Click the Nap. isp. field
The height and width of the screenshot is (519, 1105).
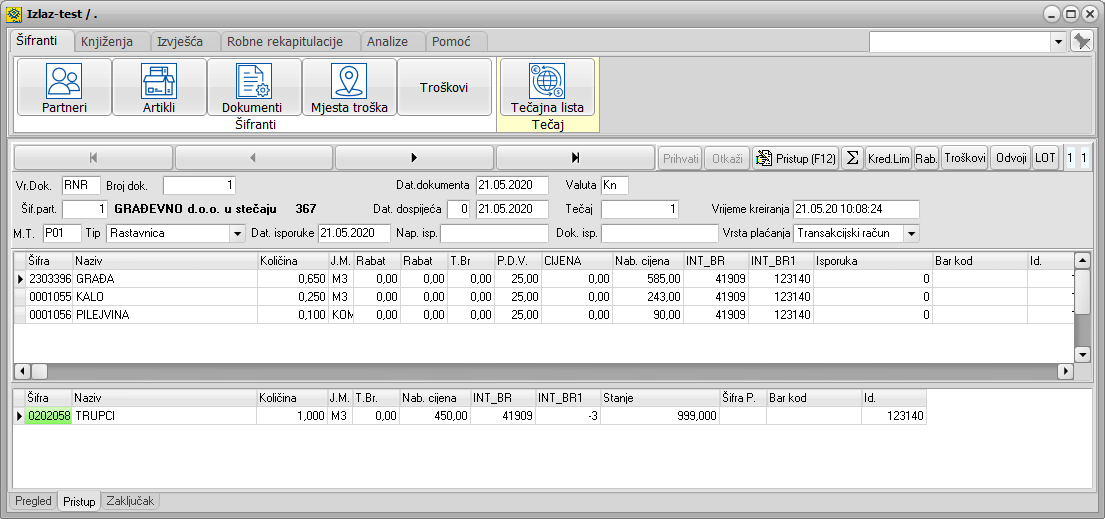[494, 233]
